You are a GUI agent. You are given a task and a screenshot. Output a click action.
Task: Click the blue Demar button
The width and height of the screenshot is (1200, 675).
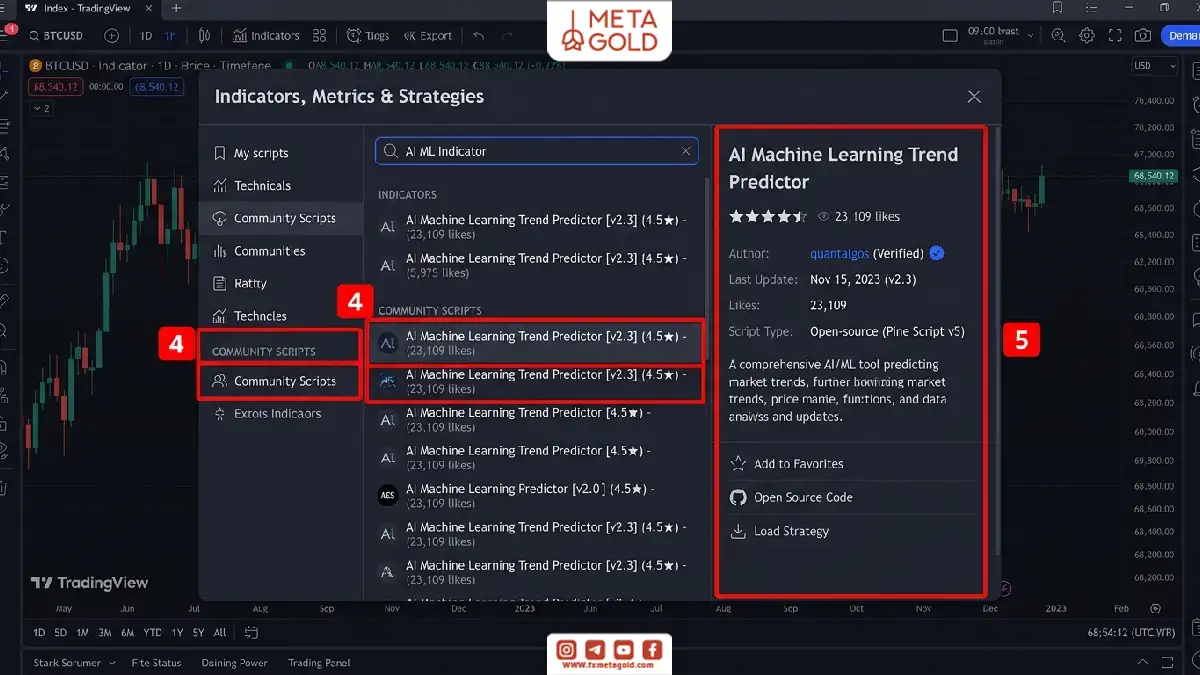tap(1181, 36)
